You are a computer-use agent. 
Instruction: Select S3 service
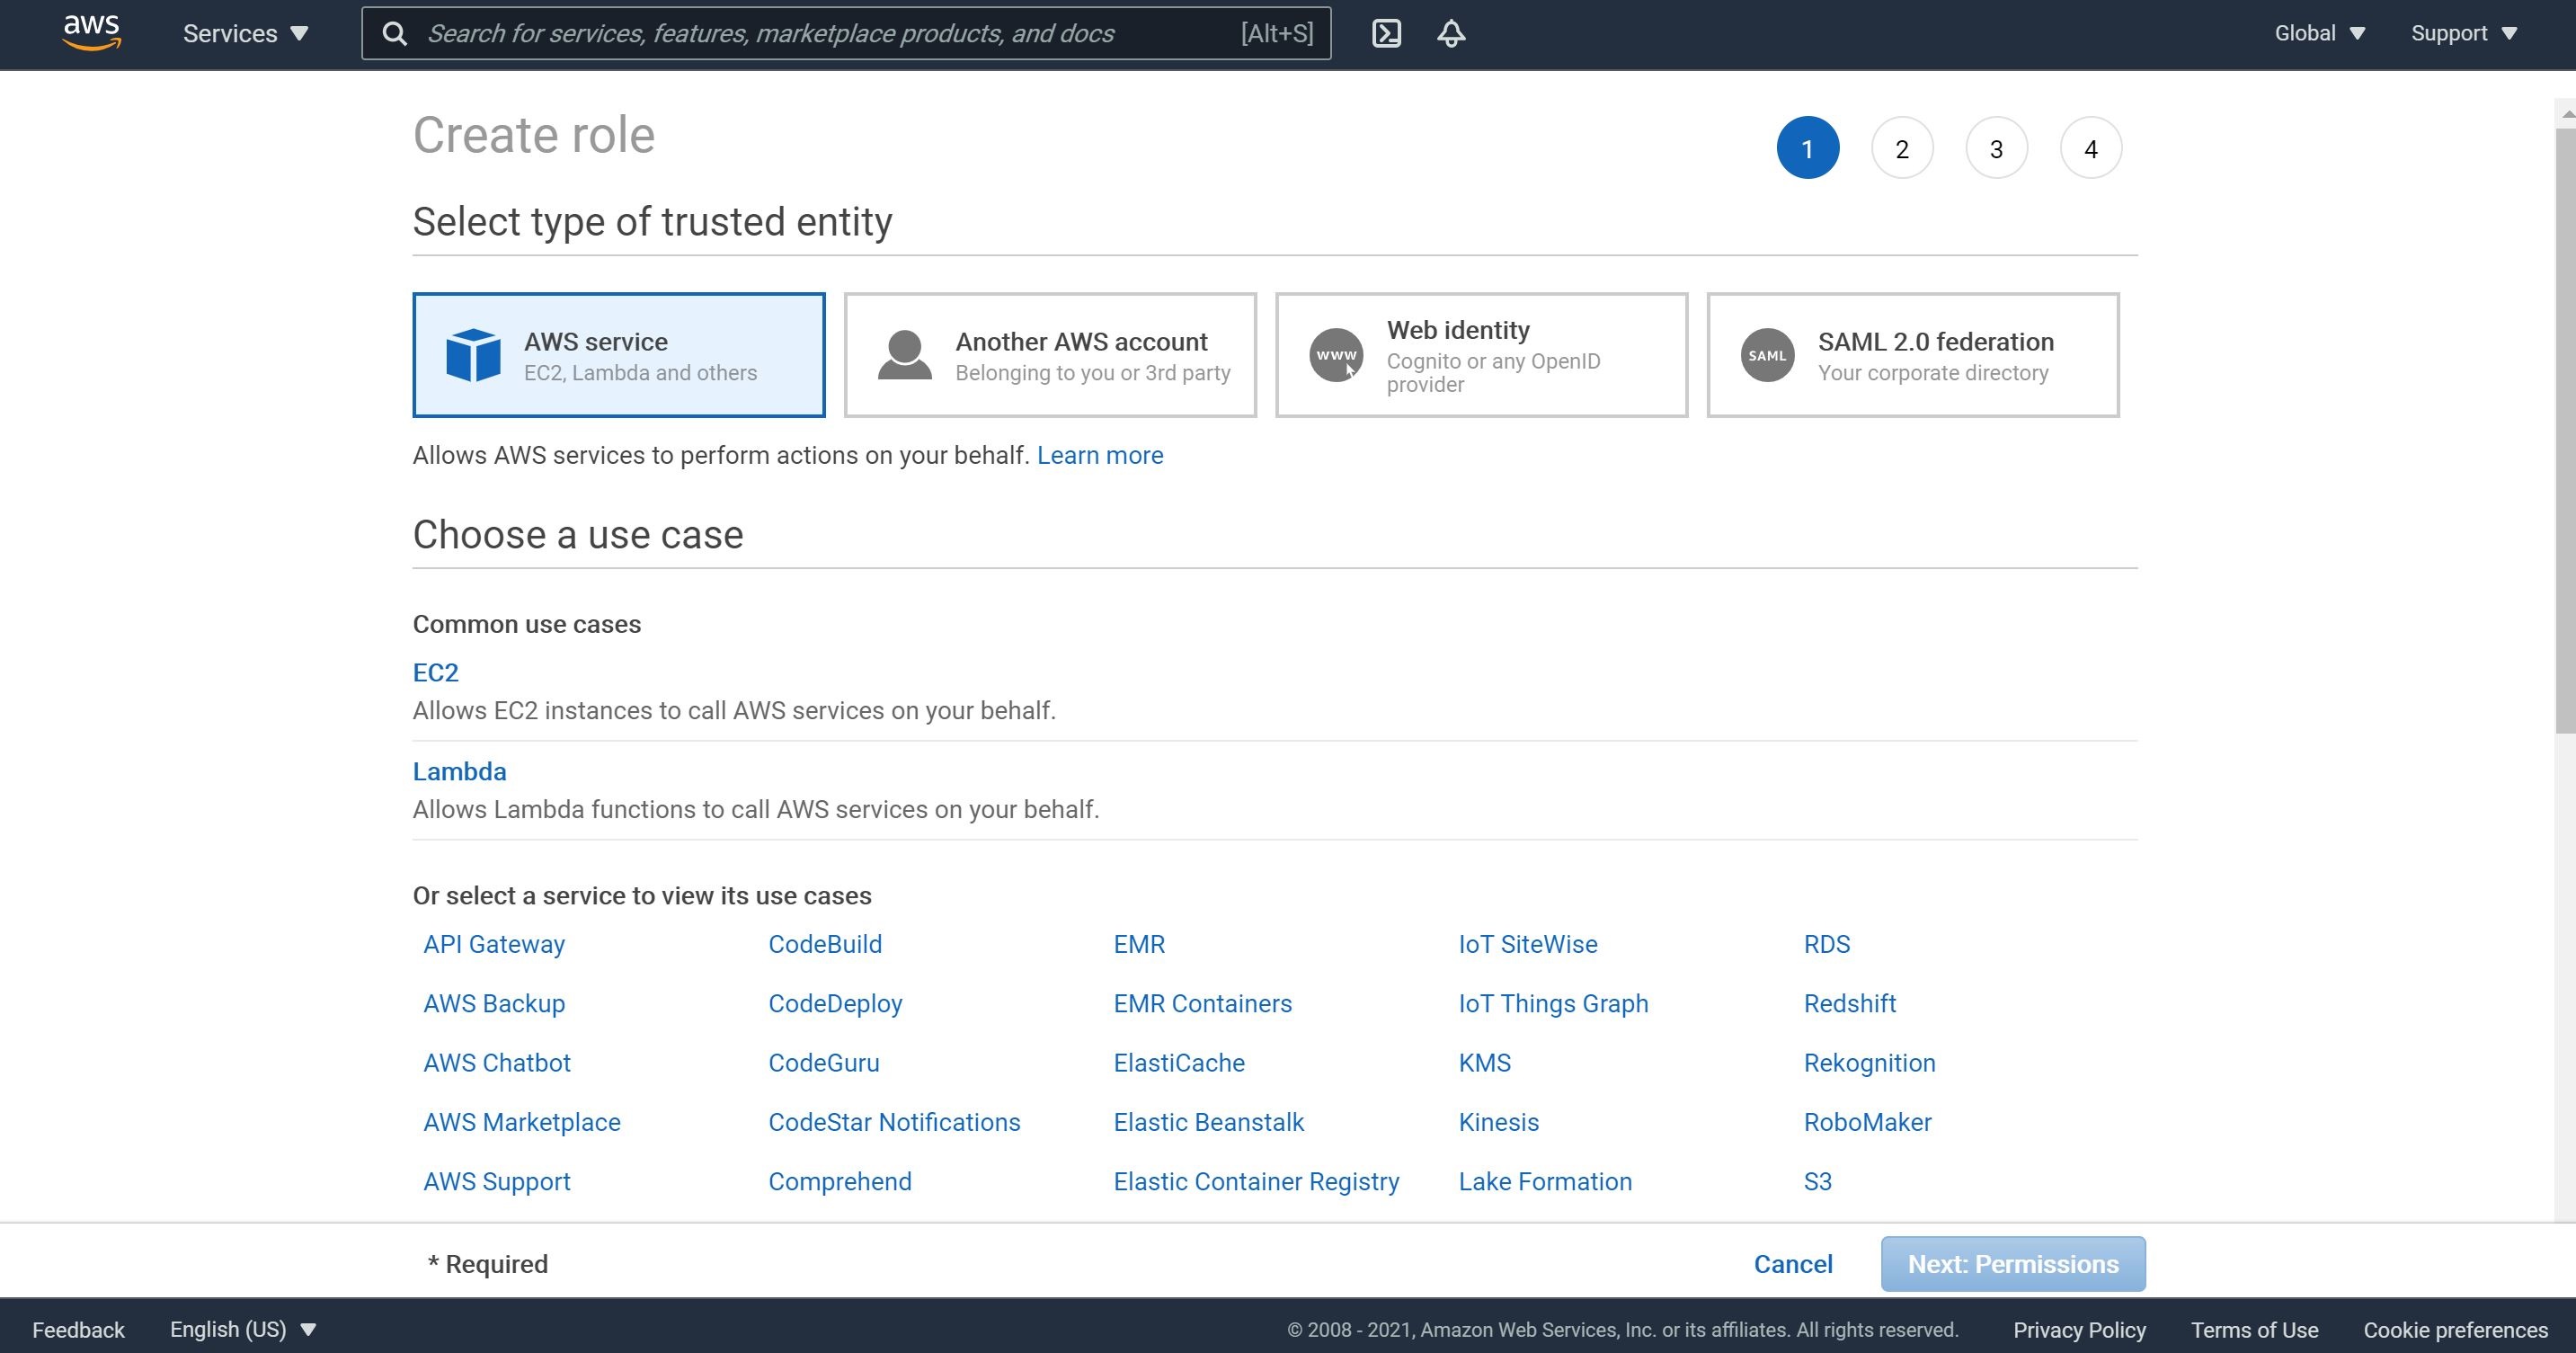(1817, 1181)
